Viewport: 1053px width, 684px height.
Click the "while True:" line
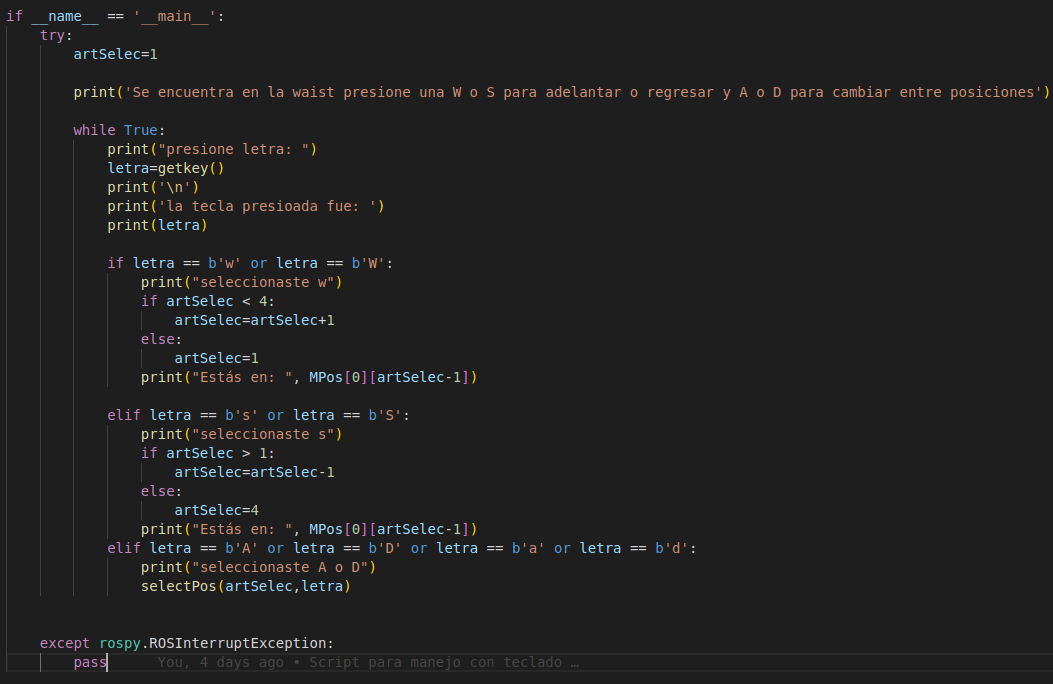pyautogui.click(x=119, y=130)
